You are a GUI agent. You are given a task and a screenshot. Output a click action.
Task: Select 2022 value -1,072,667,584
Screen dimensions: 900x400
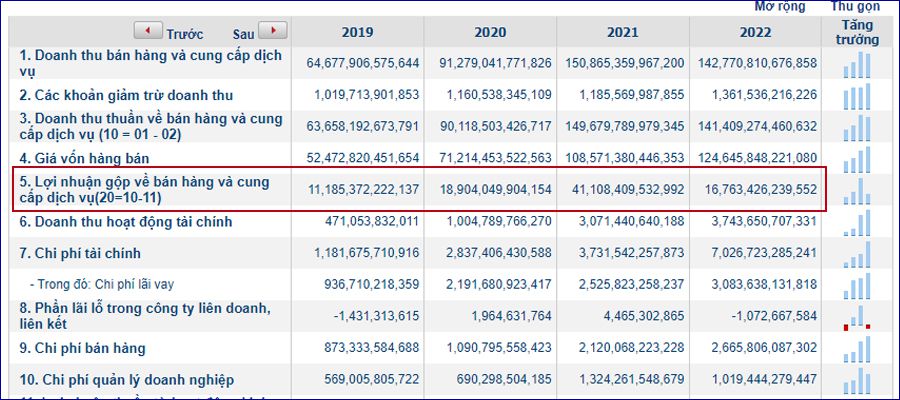(x=776, y=316)
